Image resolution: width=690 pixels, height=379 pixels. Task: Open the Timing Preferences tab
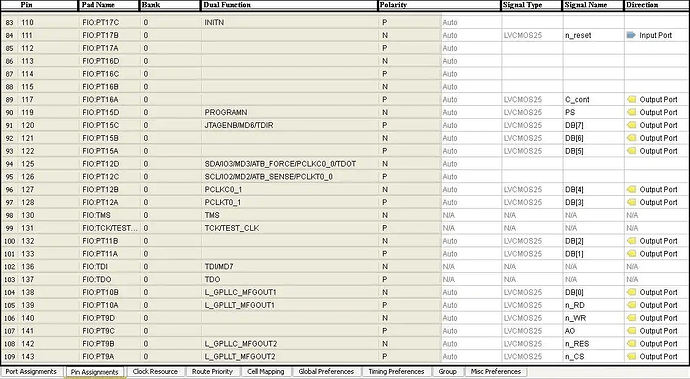point(396,372)
